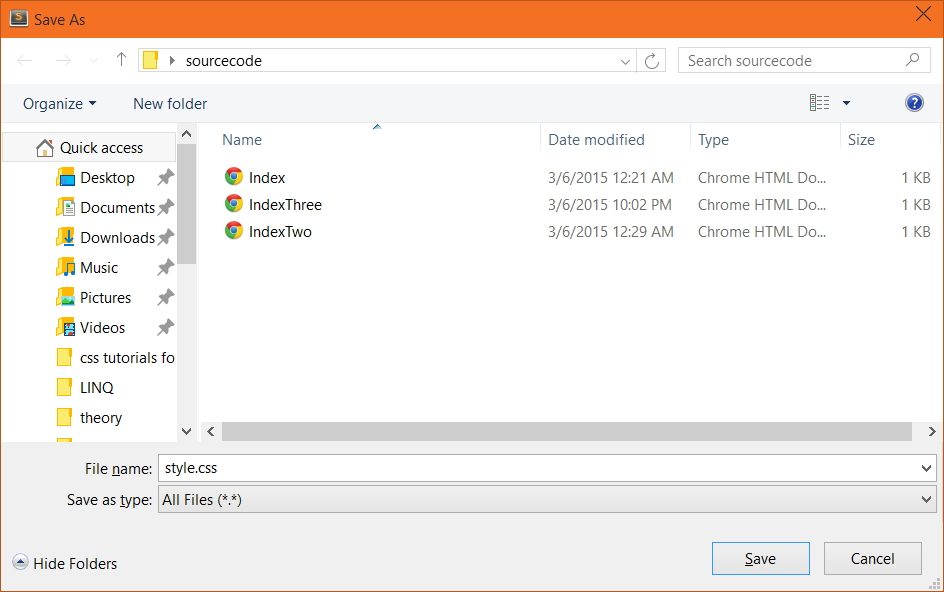
Task: Refresh the sourcecode folder view
Action: (652, 61)
